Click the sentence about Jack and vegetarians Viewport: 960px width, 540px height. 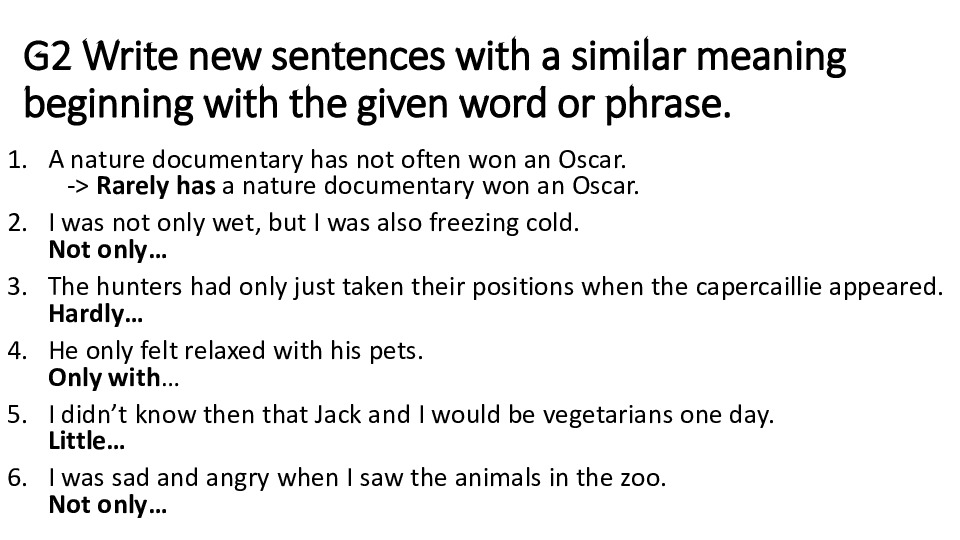click(411, 415)
